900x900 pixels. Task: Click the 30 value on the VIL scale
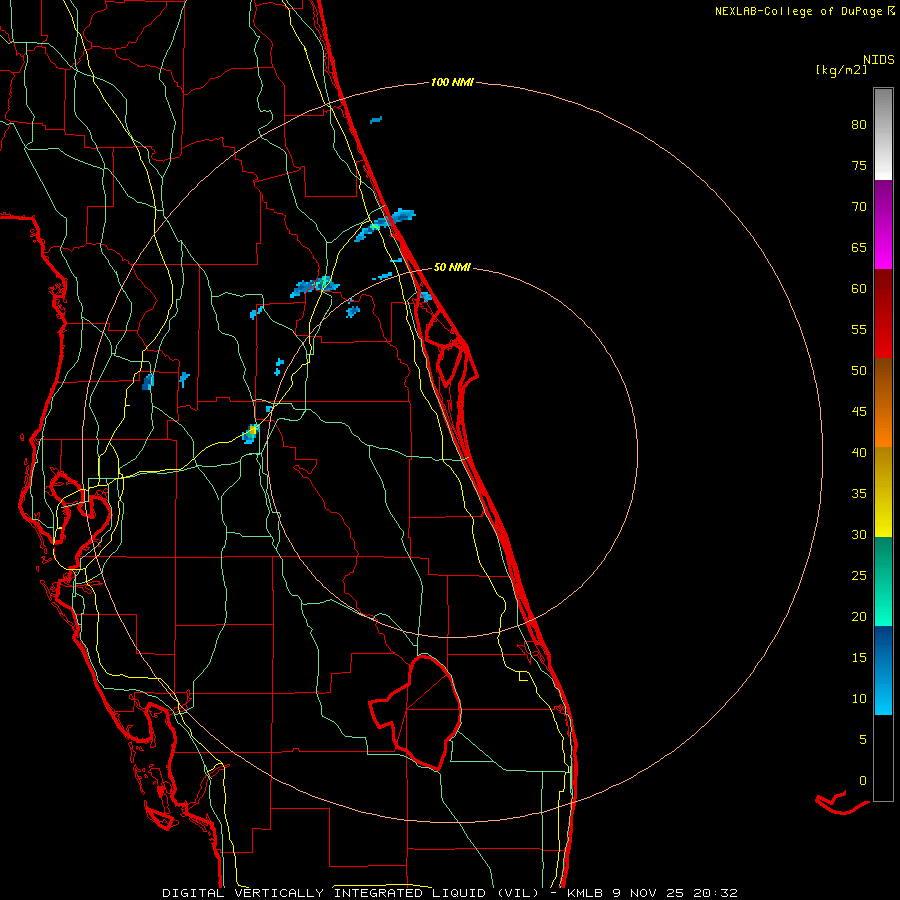click(x=859, y=534)
